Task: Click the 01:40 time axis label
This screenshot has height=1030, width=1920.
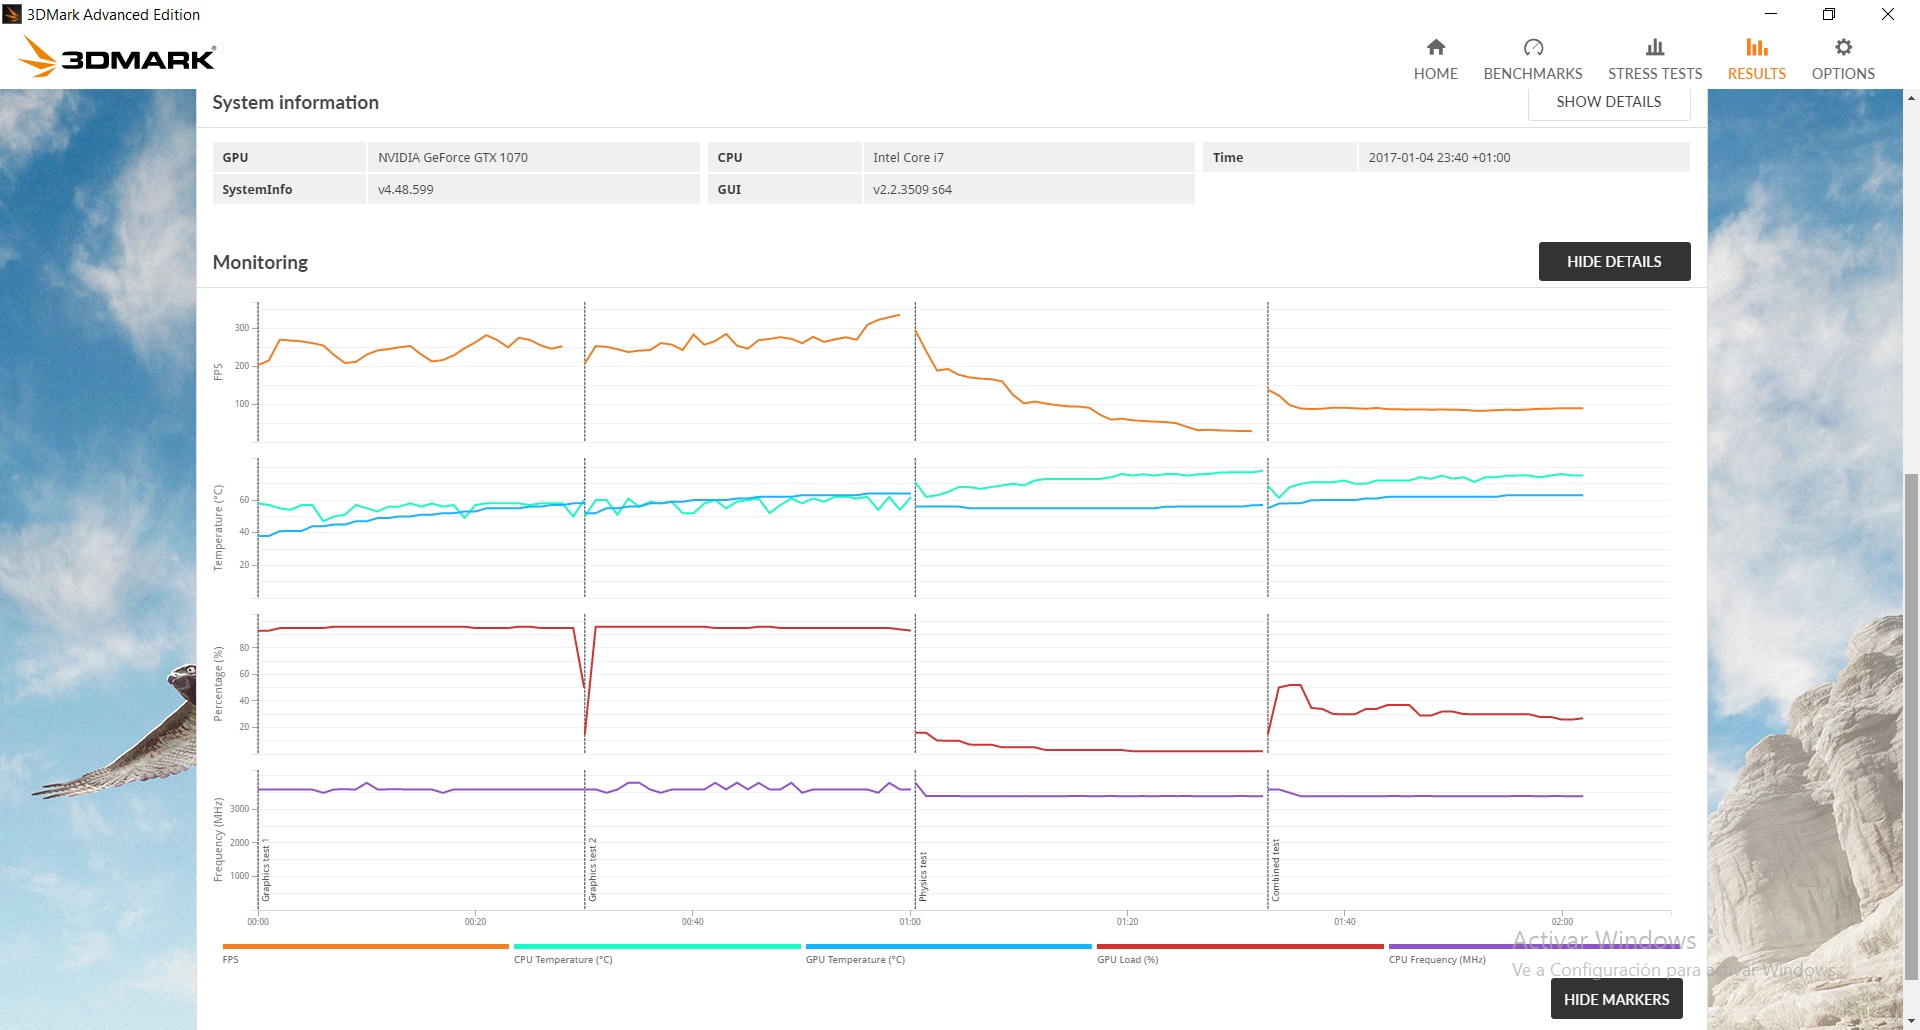Action: tap(1345, 922)
